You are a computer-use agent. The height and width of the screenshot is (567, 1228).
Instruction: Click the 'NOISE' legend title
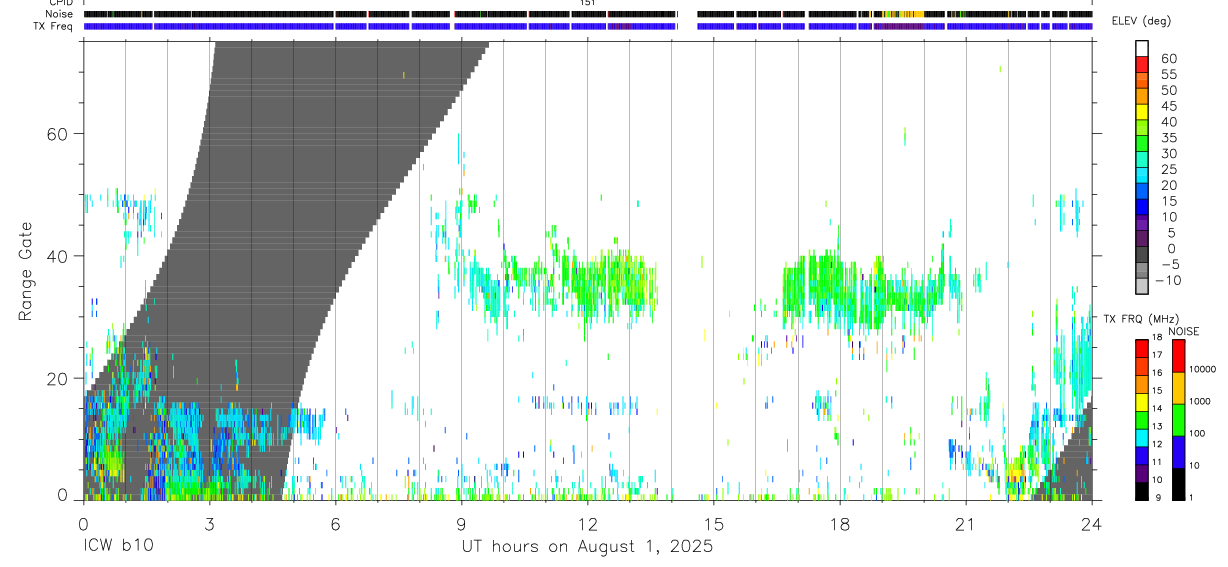(x=1184, y=331)
